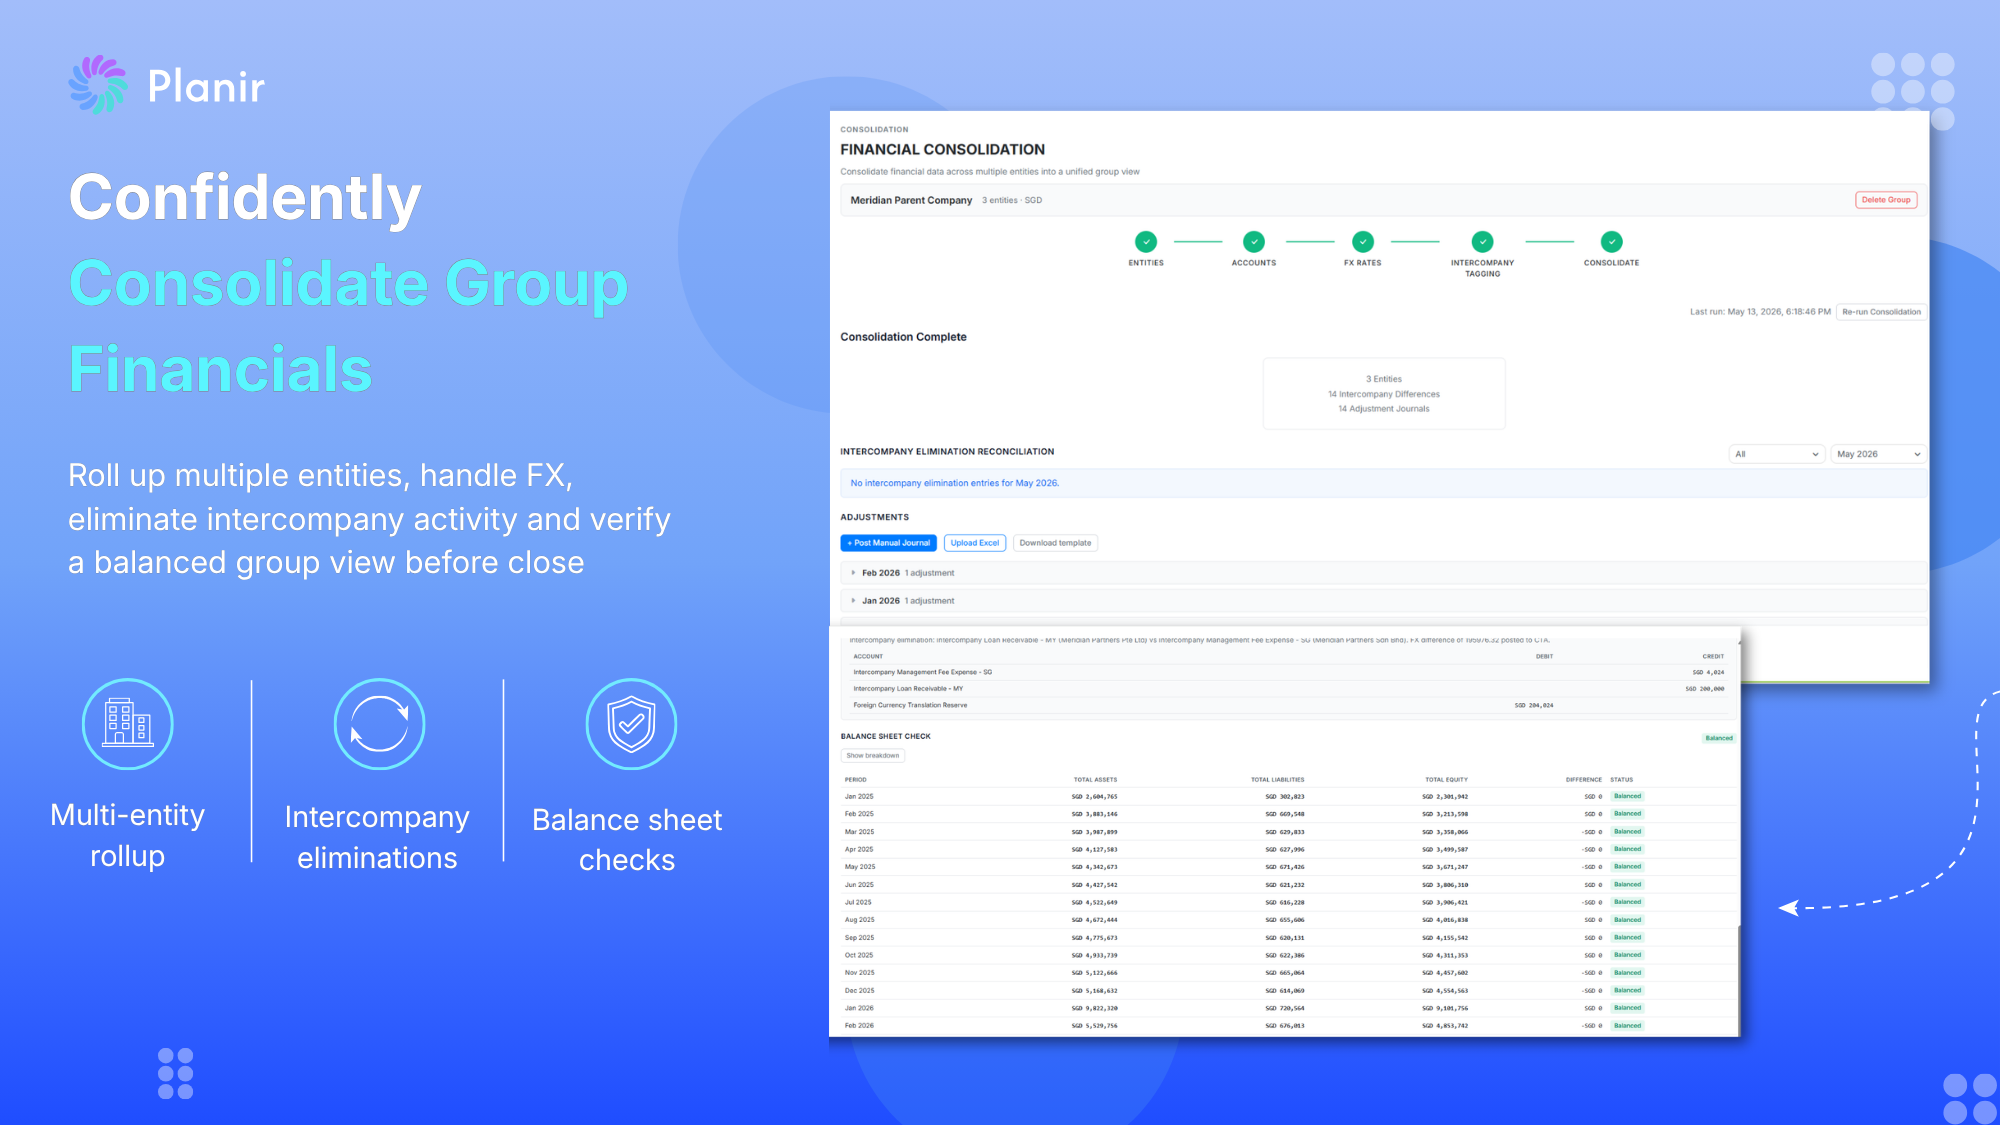The image size is (2000, 1125).
Task: Click the Balanced status in the Jan 2025 row
Action: [1627, 797]
